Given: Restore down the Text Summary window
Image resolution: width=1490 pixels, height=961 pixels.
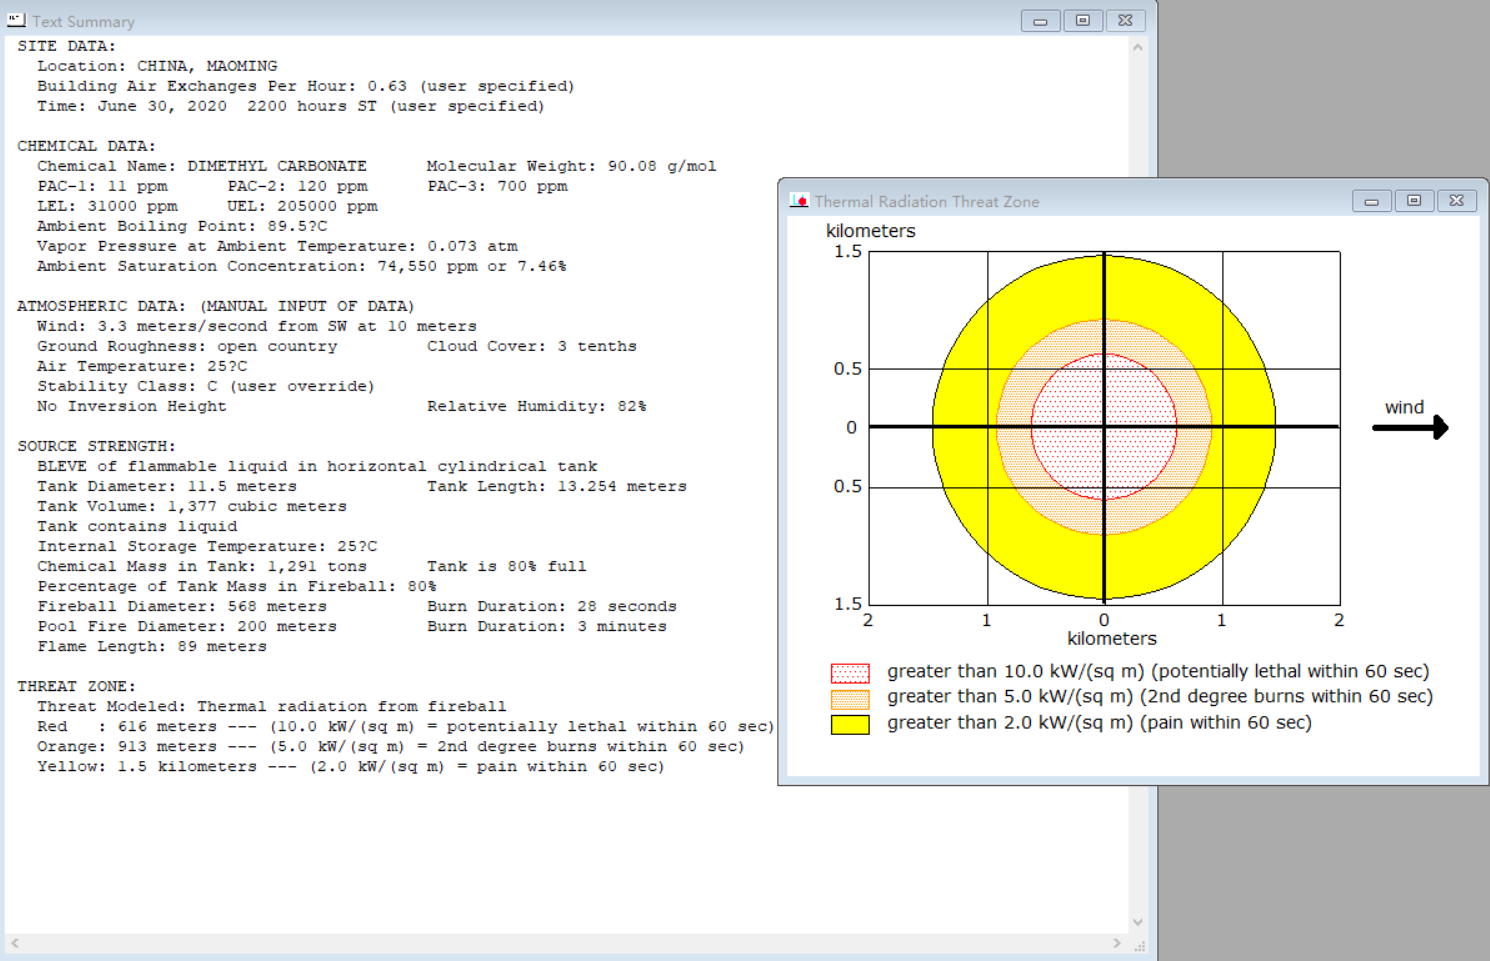Looking at the screenshot, I should [x=1083, y=21].
